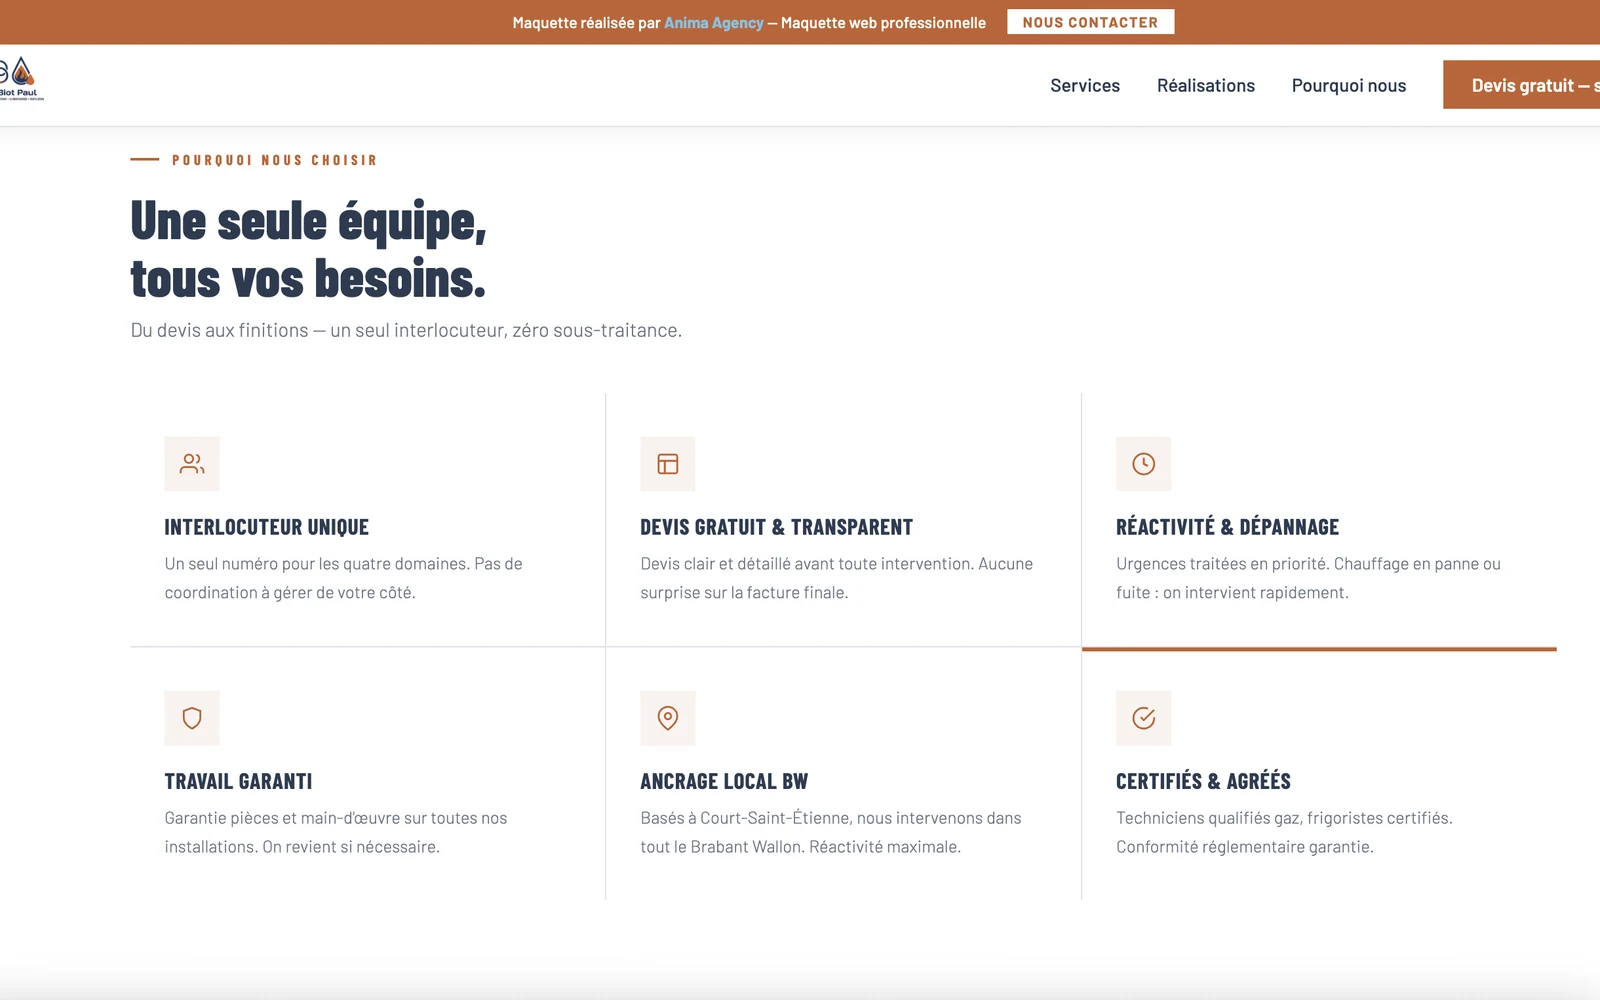The width and height of the screenshot is (1600, 1000).
Task: Open the Réalisations section
Action: coord(1206,85)
